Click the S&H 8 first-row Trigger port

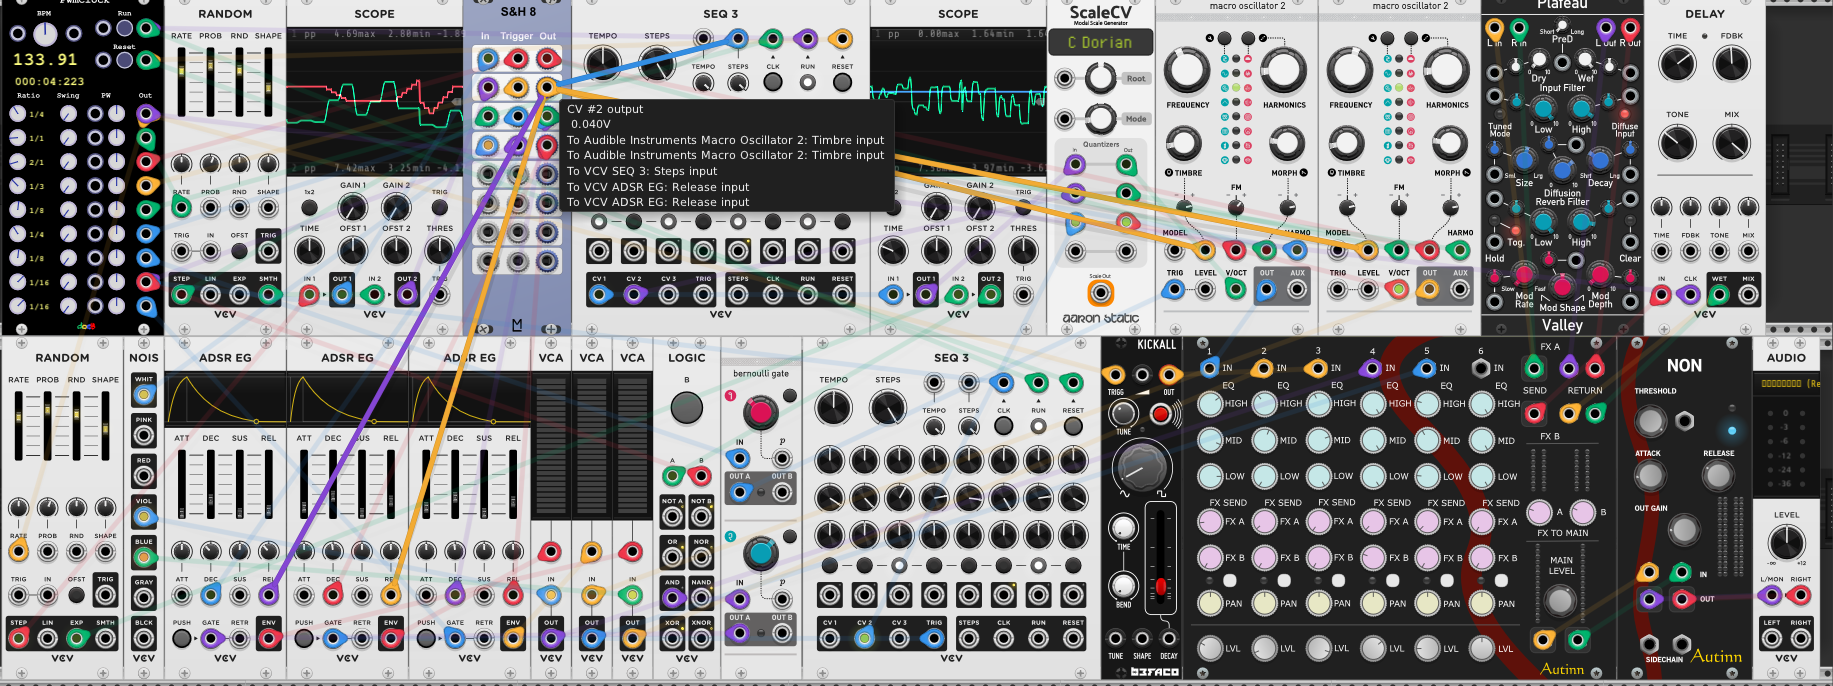point(516,59)
